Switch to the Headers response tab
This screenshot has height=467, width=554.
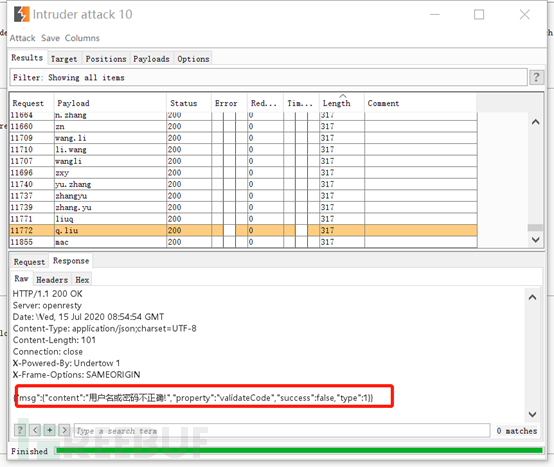click(52, 280)
